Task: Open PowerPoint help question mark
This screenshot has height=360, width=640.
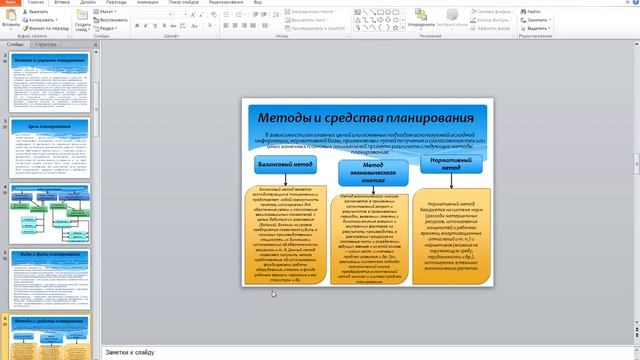Action: click(636, 2)
